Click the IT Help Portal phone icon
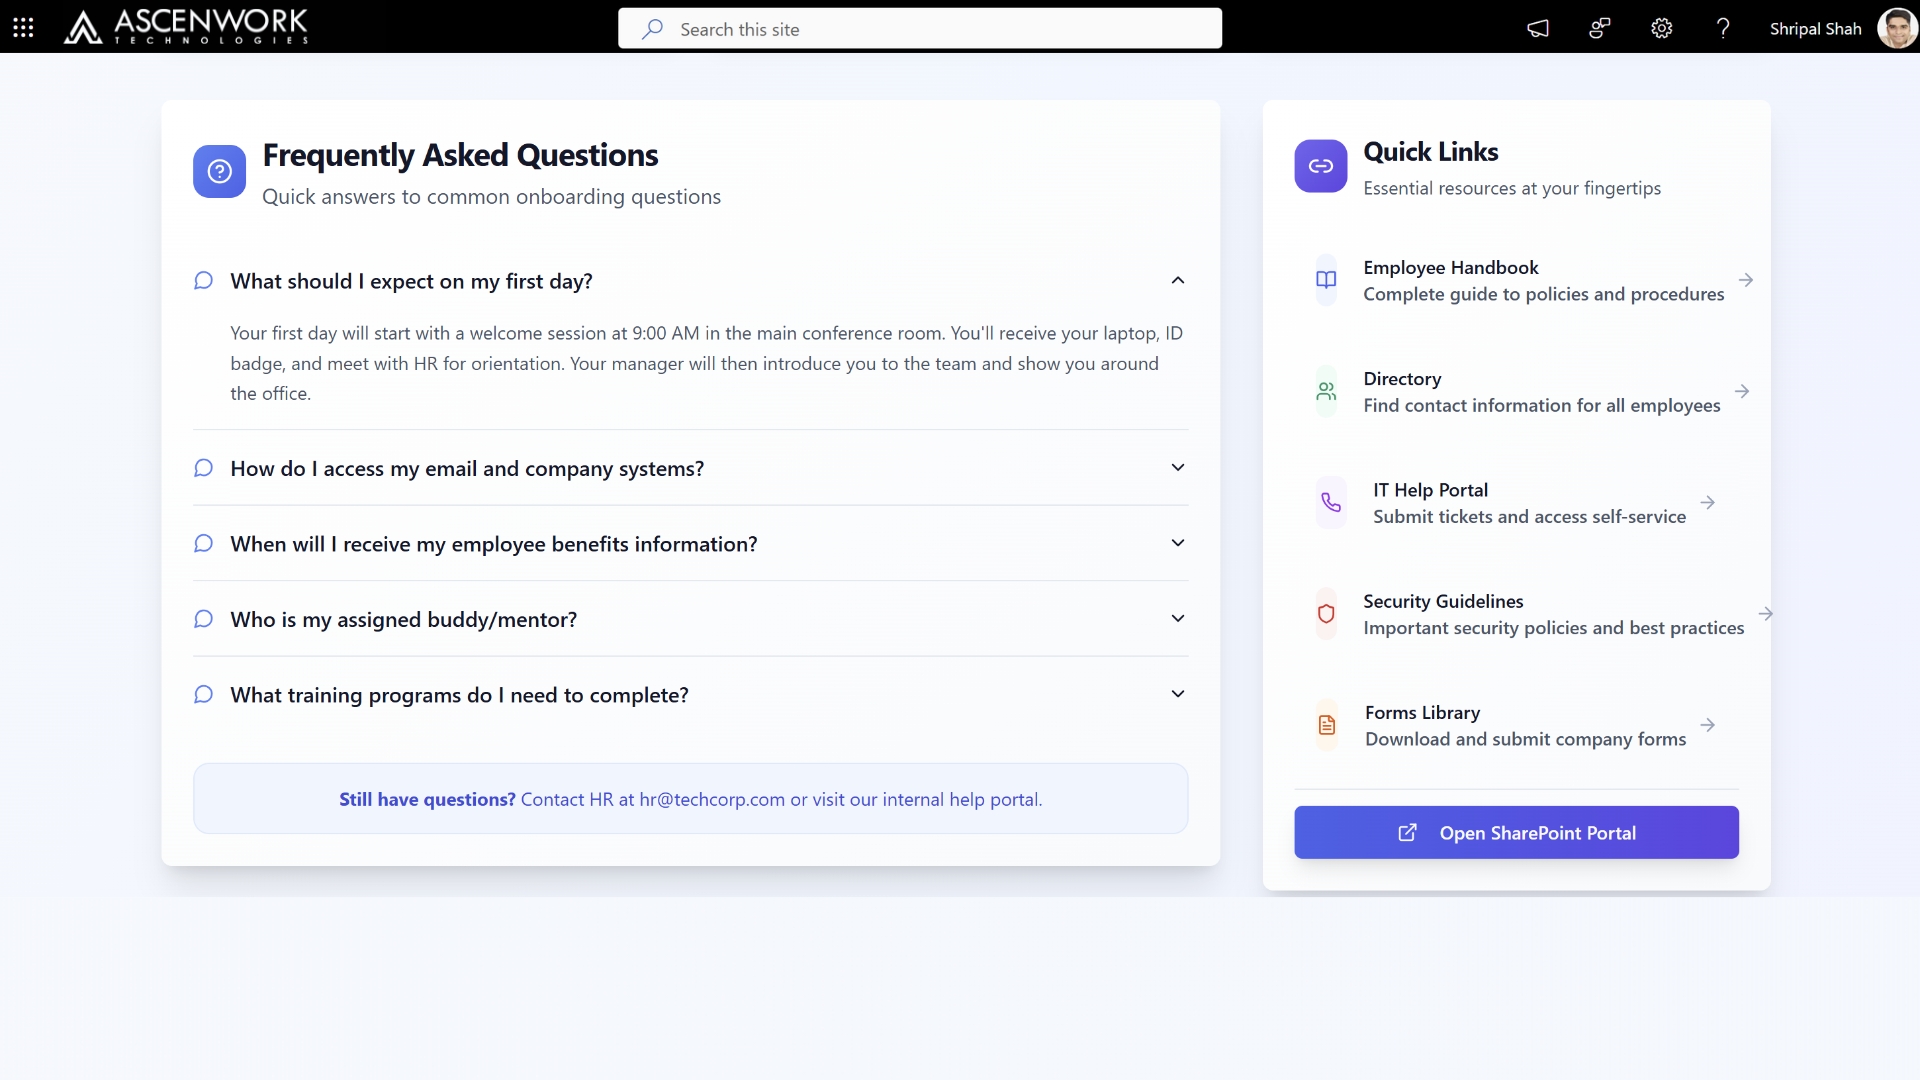 click(1331, 502)
